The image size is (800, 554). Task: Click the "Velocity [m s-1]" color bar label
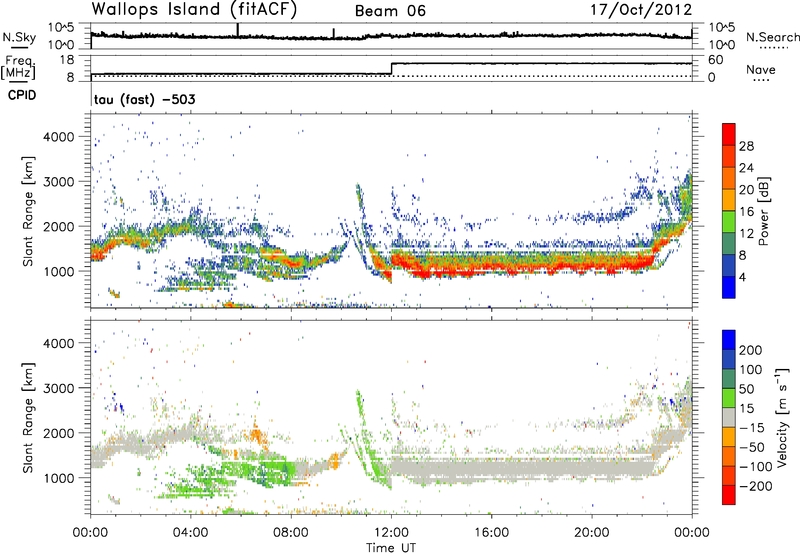[x=782, y=417]
